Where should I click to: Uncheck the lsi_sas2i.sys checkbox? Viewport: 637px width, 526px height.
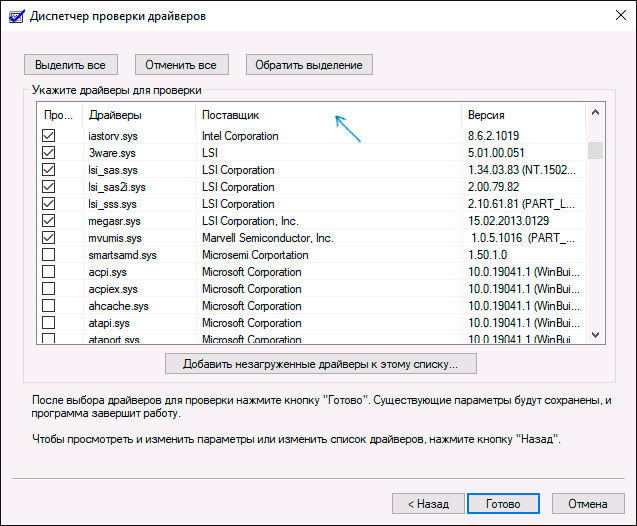point(49,186)
